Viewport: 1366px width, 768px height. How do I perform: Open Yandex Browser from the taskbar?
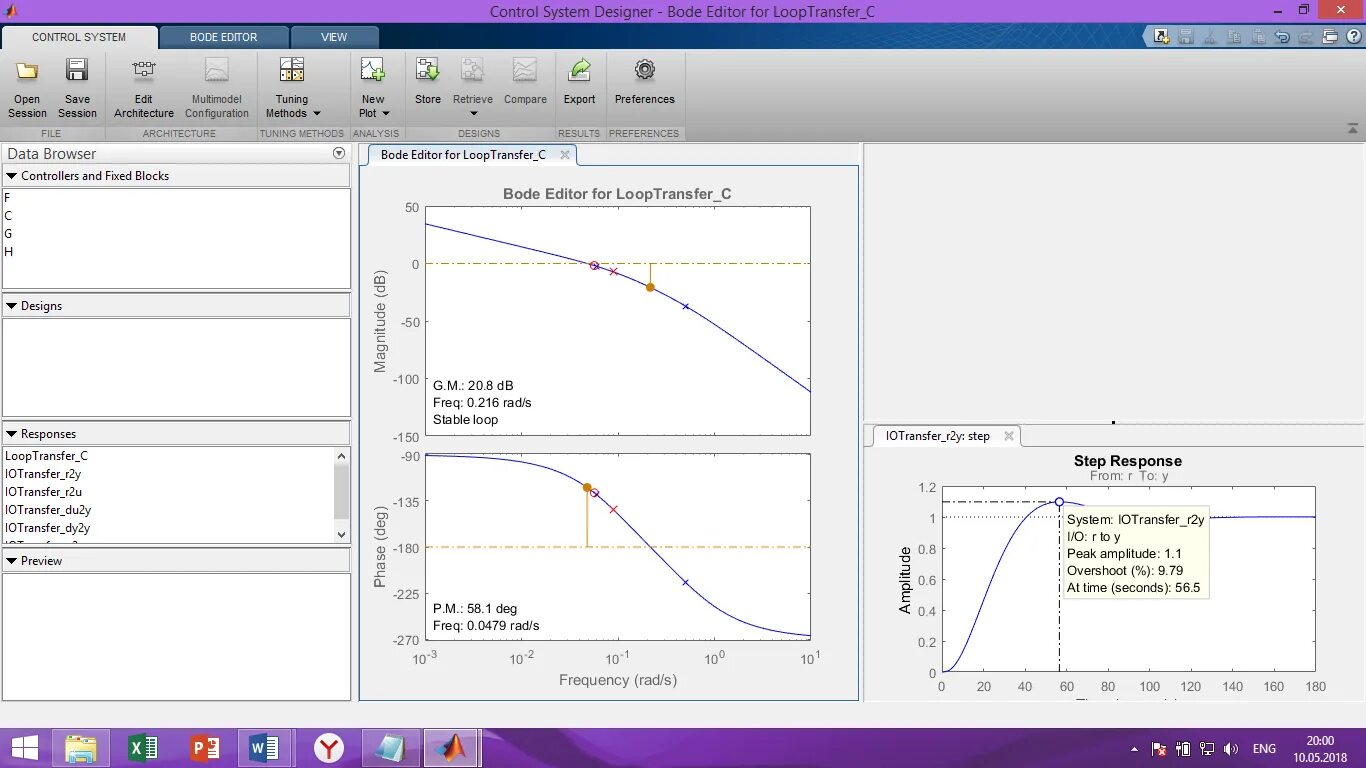[329, 748]
